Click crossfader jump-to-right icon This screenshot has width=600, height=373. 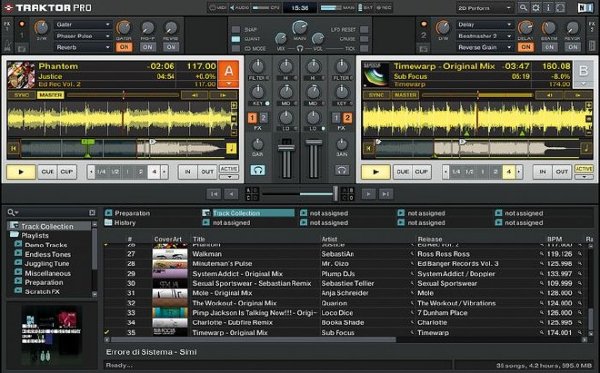point(386,194)
